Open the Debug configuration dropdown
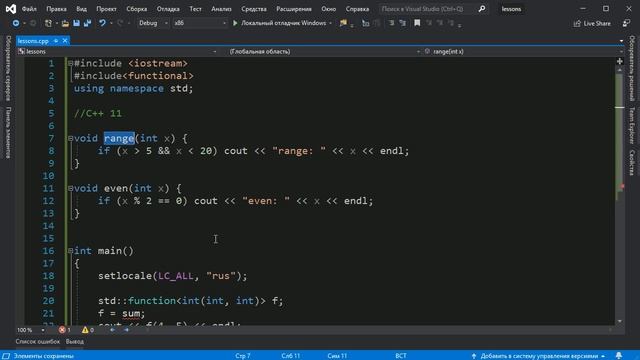 (153, 23)
